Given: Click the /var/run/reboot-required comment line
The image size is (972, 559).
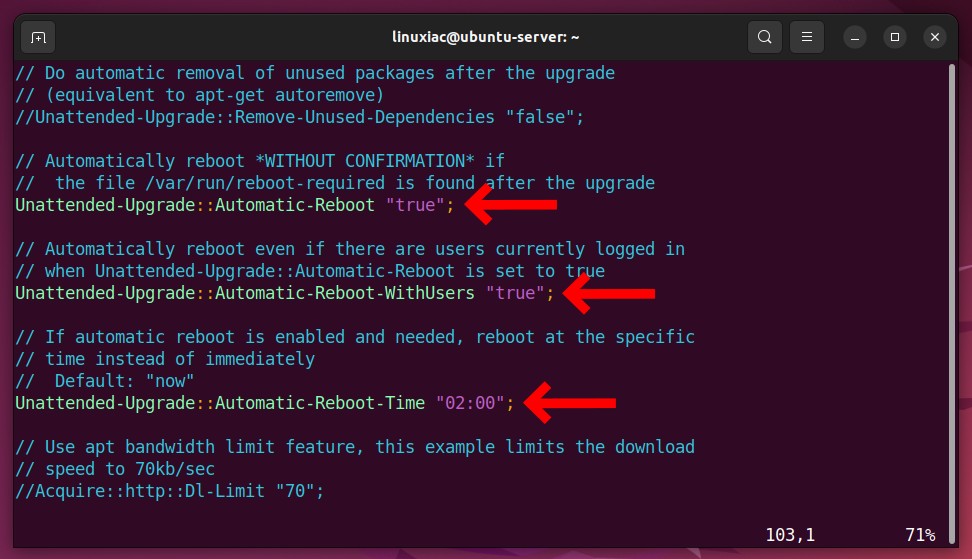Looking at the screenshot, I should point(335,183).
